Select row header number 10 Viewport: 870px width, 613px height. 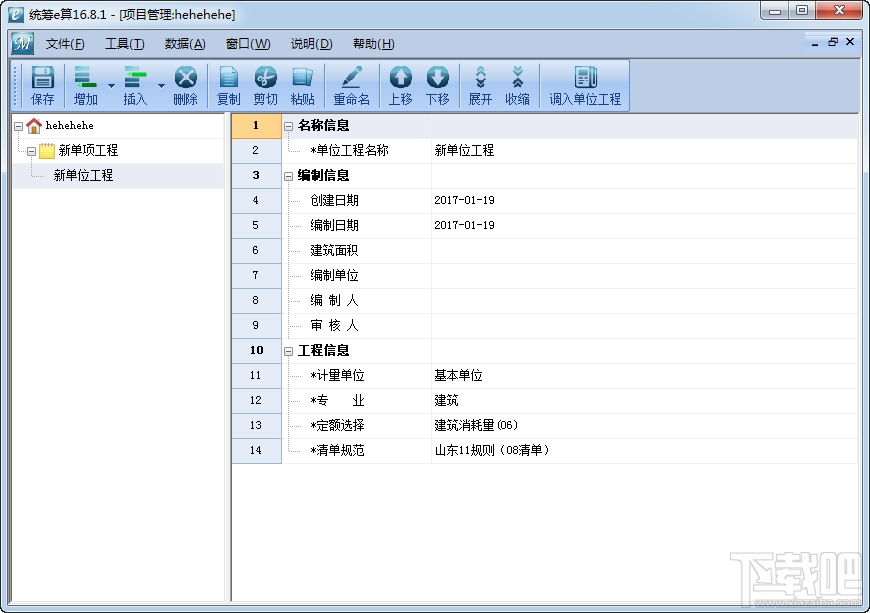(256, 350)
